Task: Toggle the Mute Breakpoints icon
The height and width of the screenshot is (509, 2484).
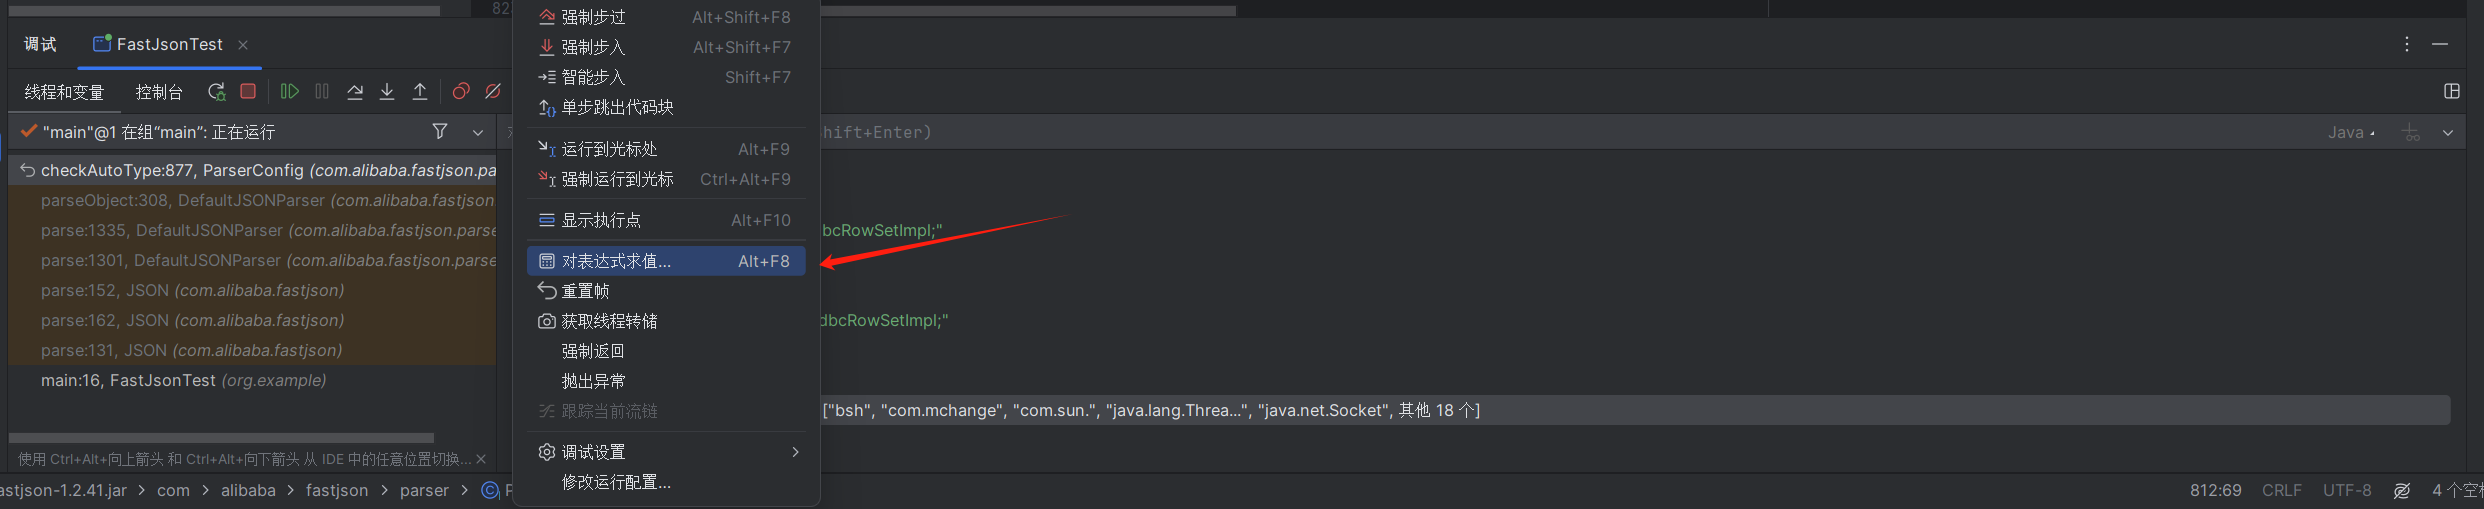Action: tap(493, 92)
